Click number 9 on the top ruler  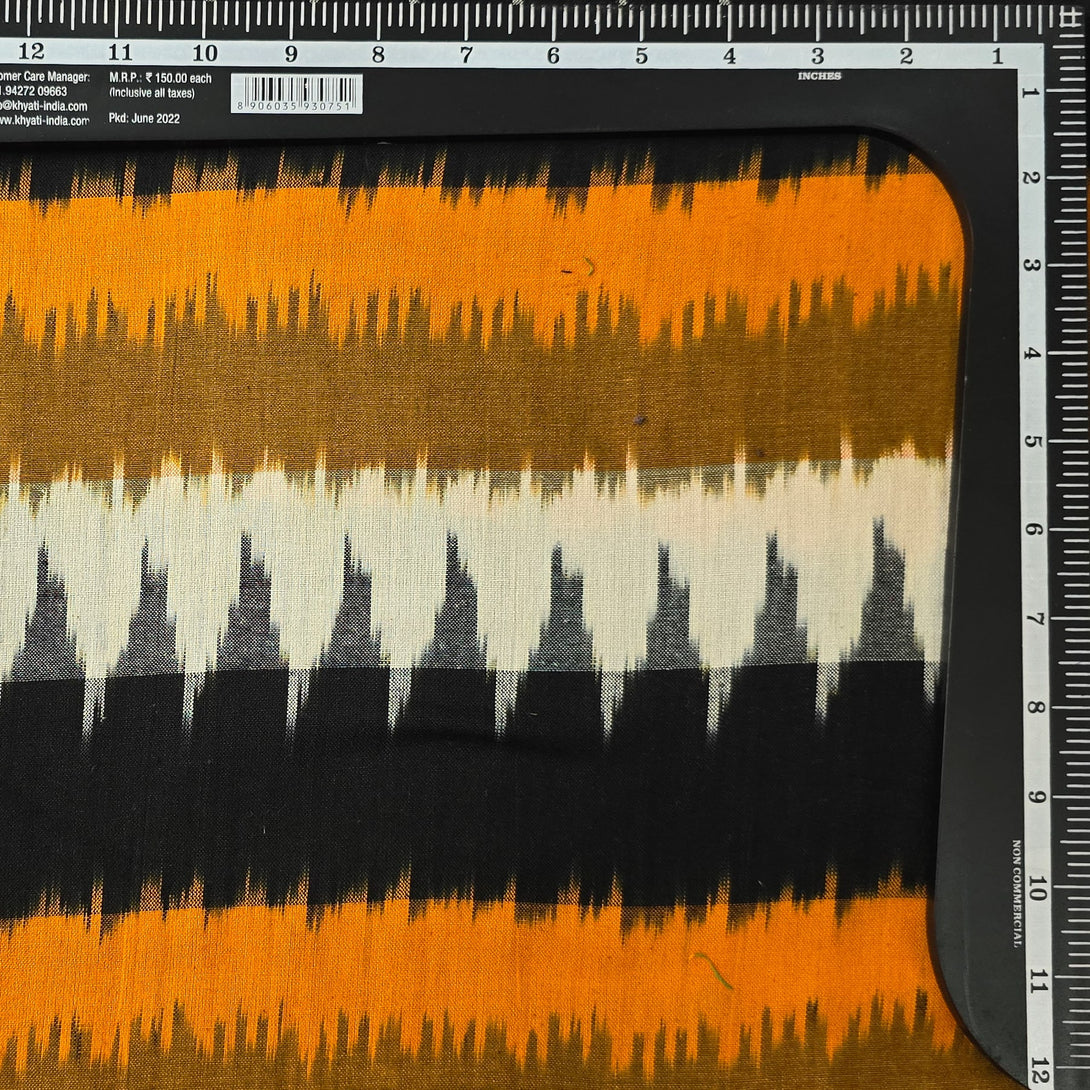point(291,55)
